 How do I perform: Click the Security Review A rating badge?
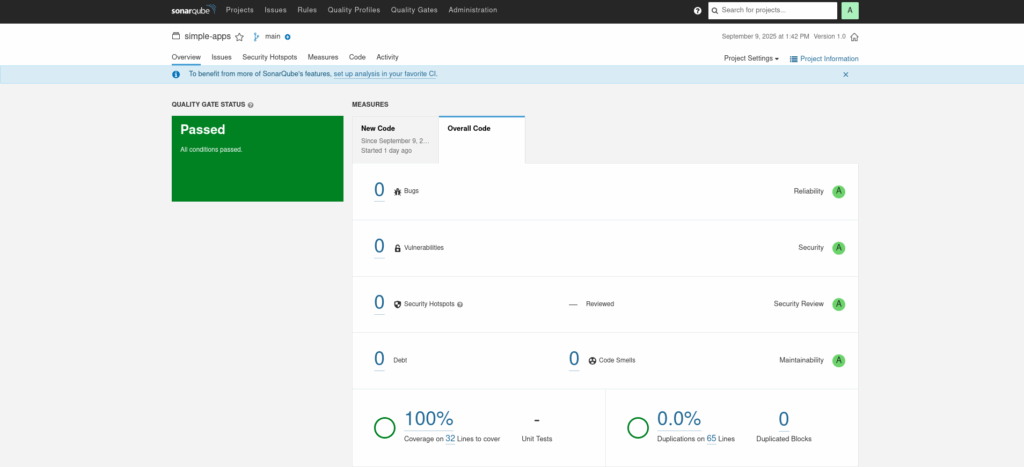click(x=838, y=304)
